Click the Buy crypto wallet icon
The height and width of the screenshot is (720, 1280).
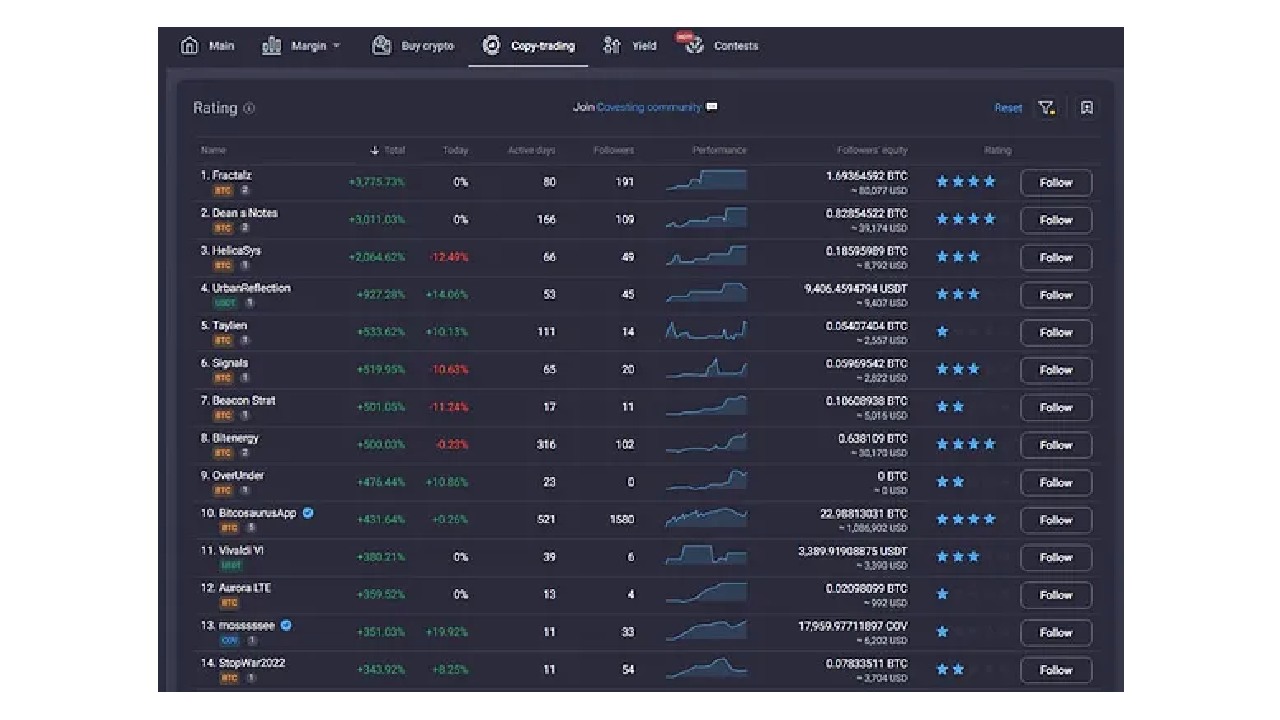point(381,46)
